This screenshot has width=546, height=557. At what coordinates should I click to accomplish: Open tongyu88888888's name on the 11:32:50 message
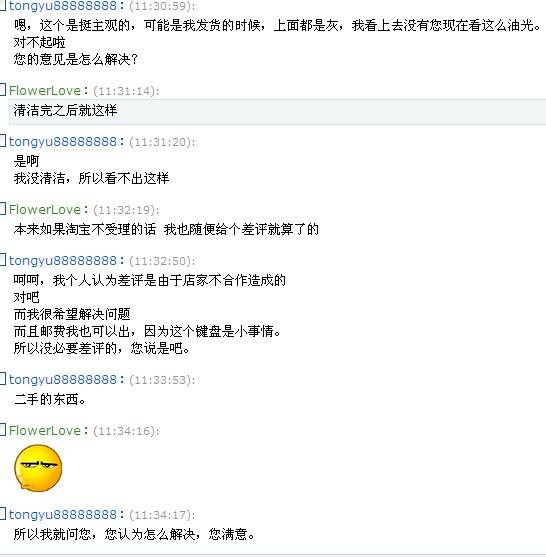tap(63, 261)
